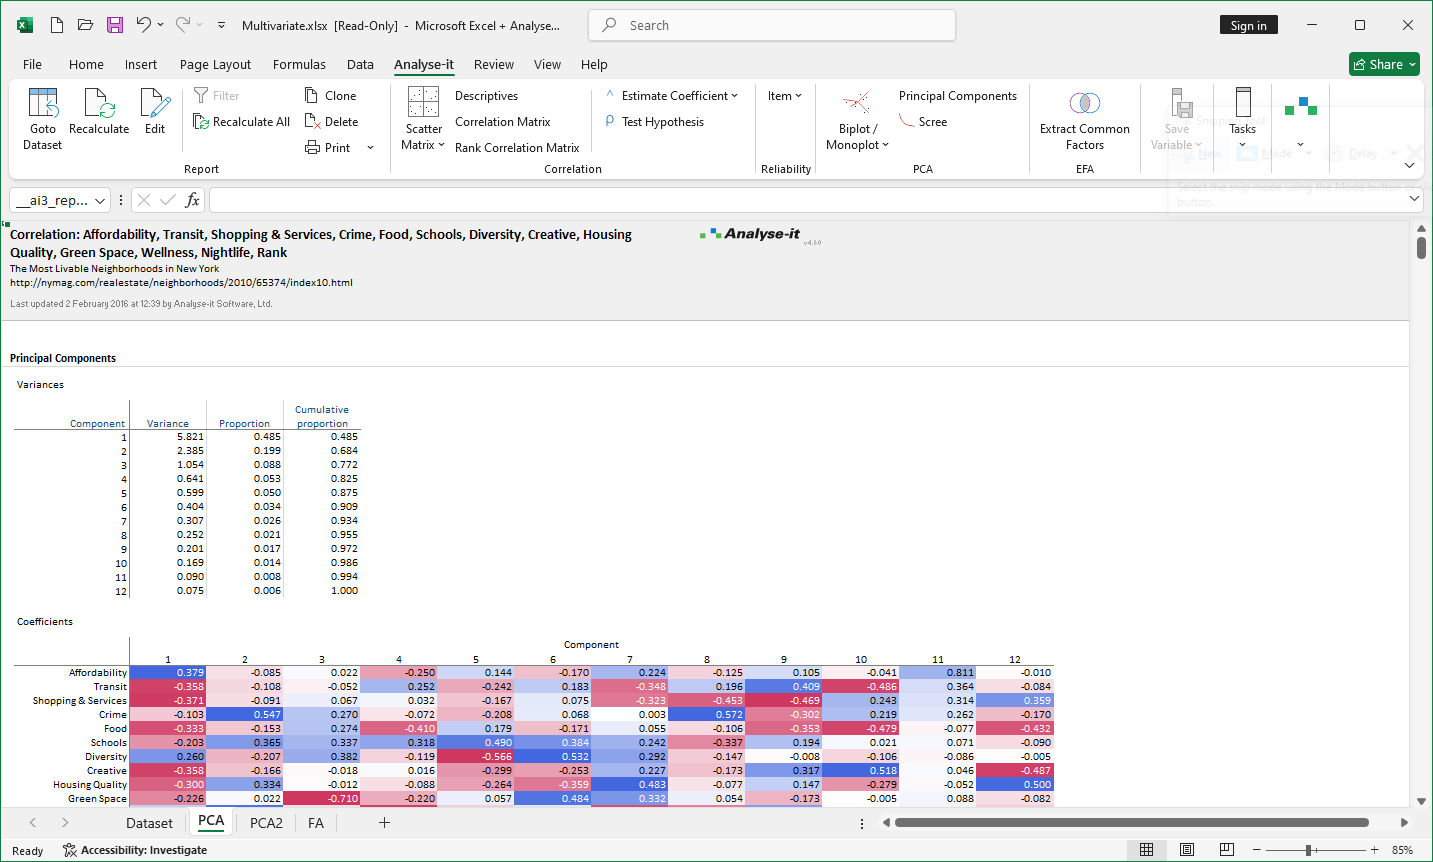Zoom in with the plus button
This screenshot has height=862, width=1433.
point(1375,850)
